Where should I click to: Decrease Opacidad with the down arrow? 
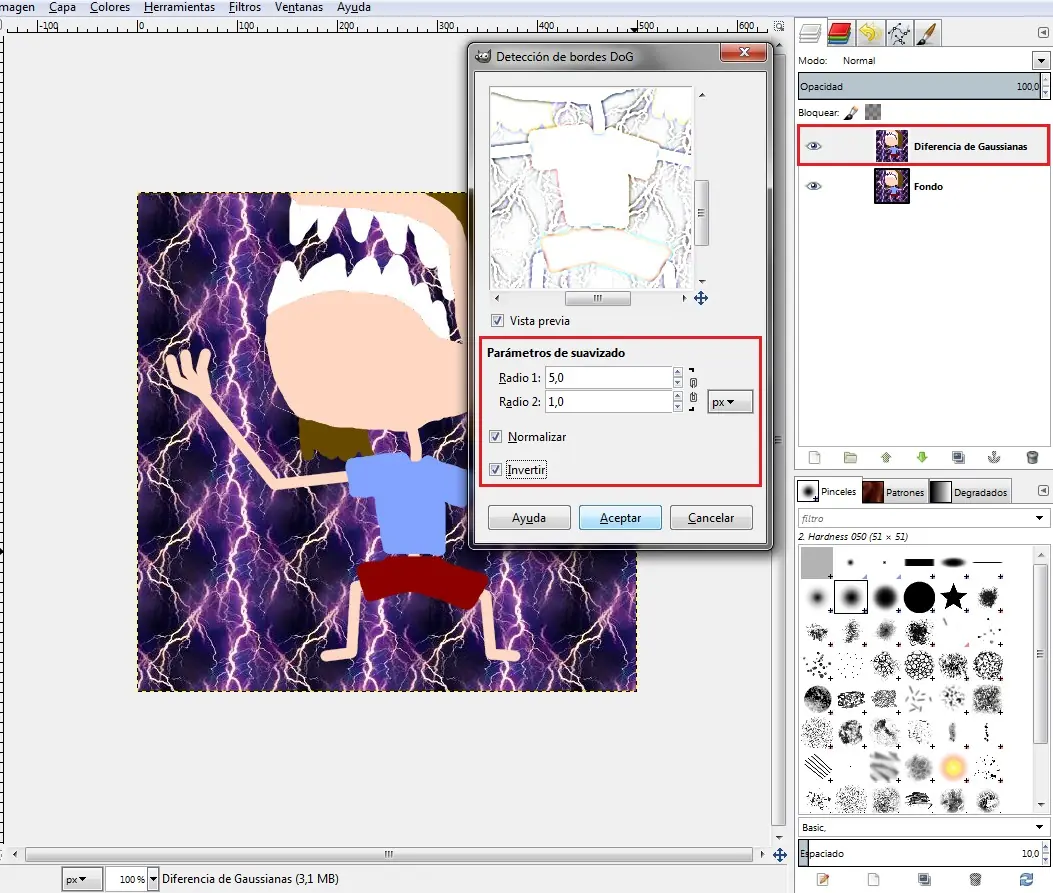click(x=1045, y=93)
